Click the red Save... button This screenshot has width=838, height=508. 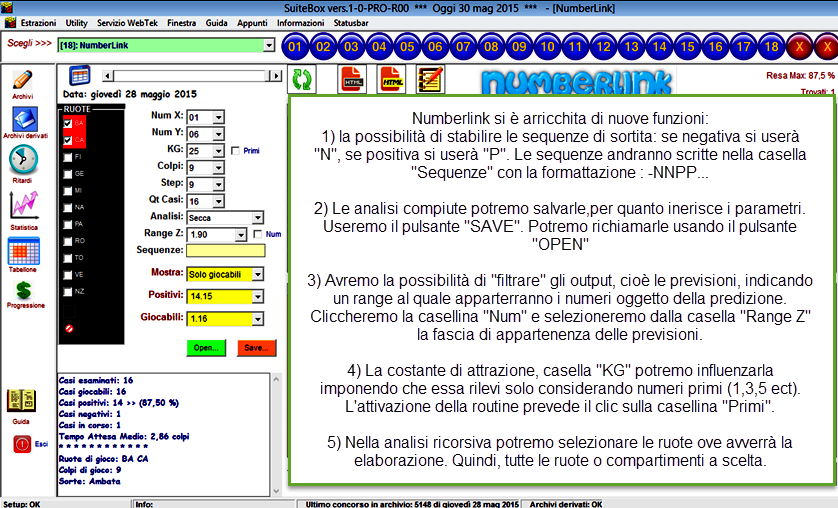257,348
